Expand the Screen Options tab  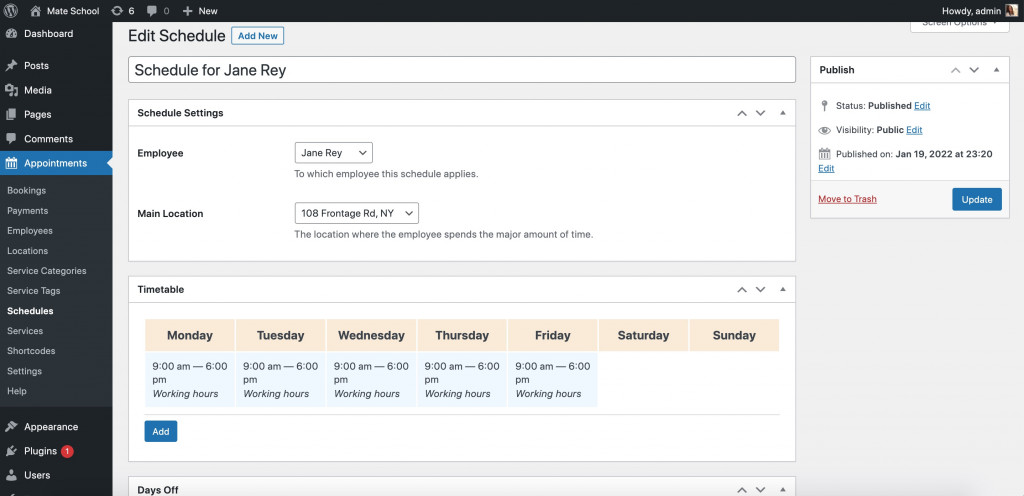959,23
